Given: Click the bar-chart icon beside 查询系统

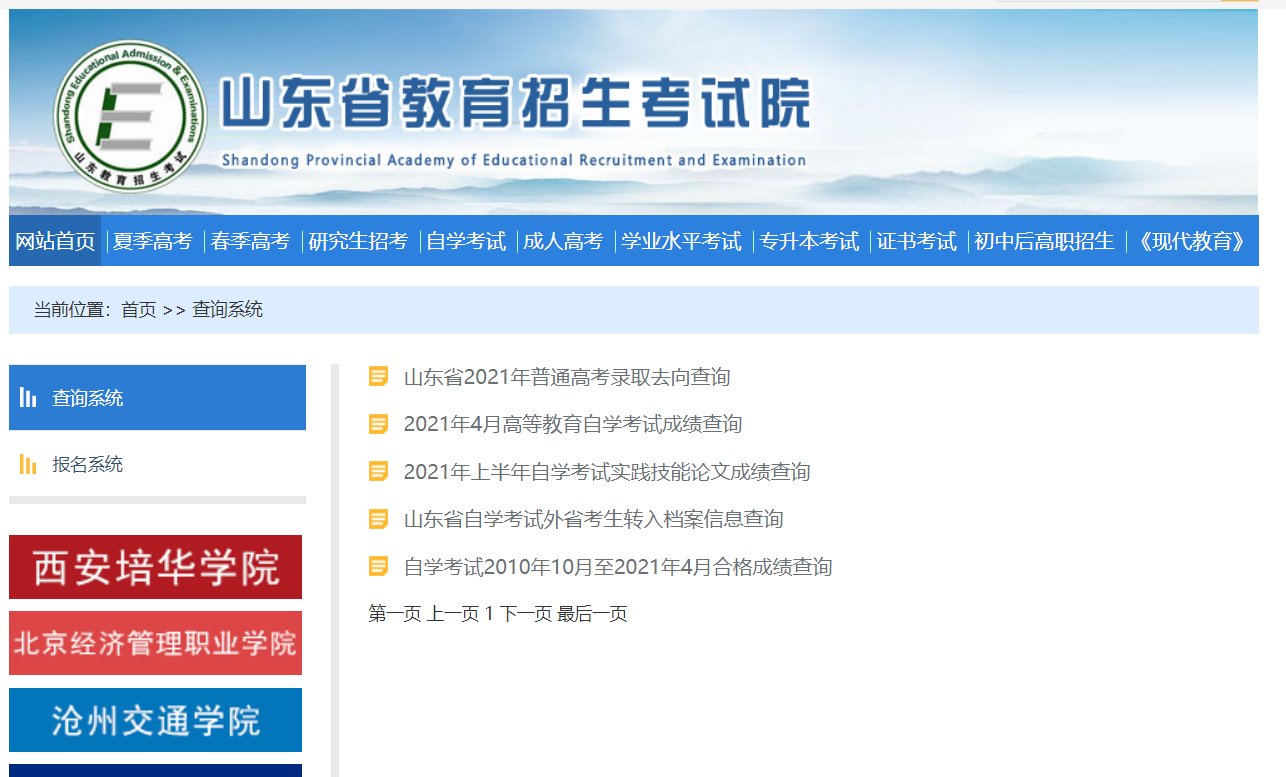Looking at the screenshot, I should coord(30,397).
